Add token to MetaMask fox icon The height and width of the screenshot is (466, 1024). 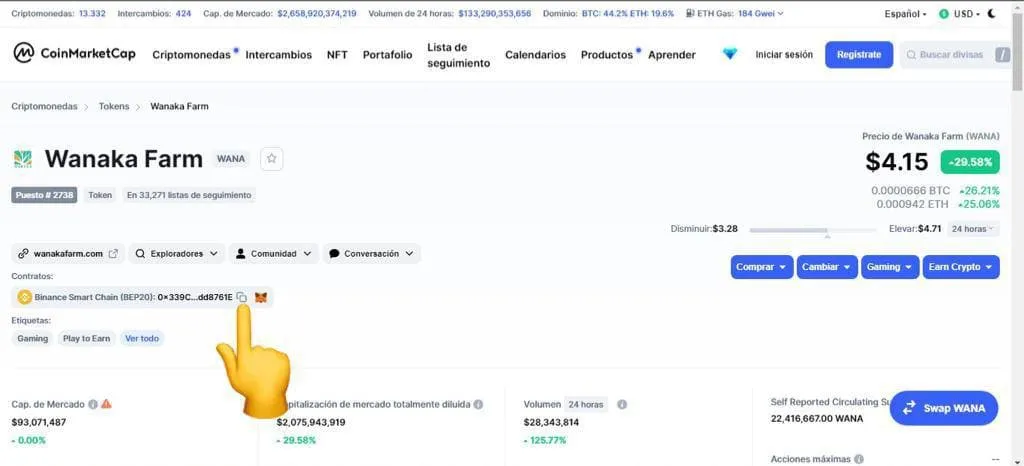[261, 297]
